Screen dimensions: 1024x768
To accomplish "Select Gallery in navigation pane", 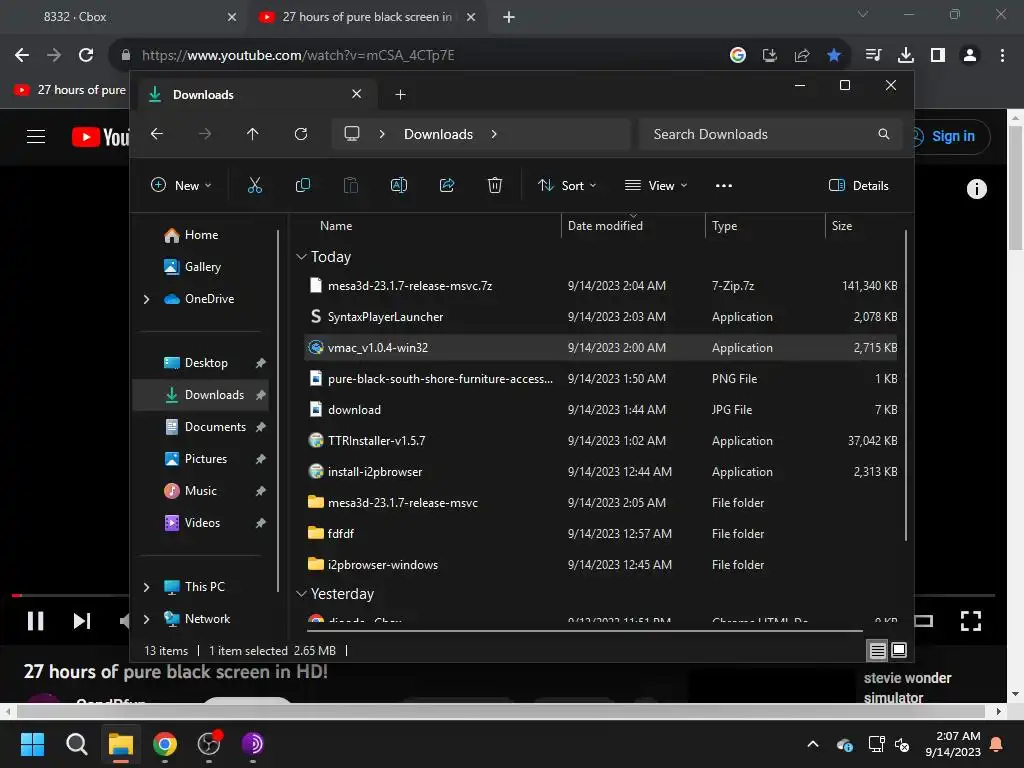I will (200, 267).
